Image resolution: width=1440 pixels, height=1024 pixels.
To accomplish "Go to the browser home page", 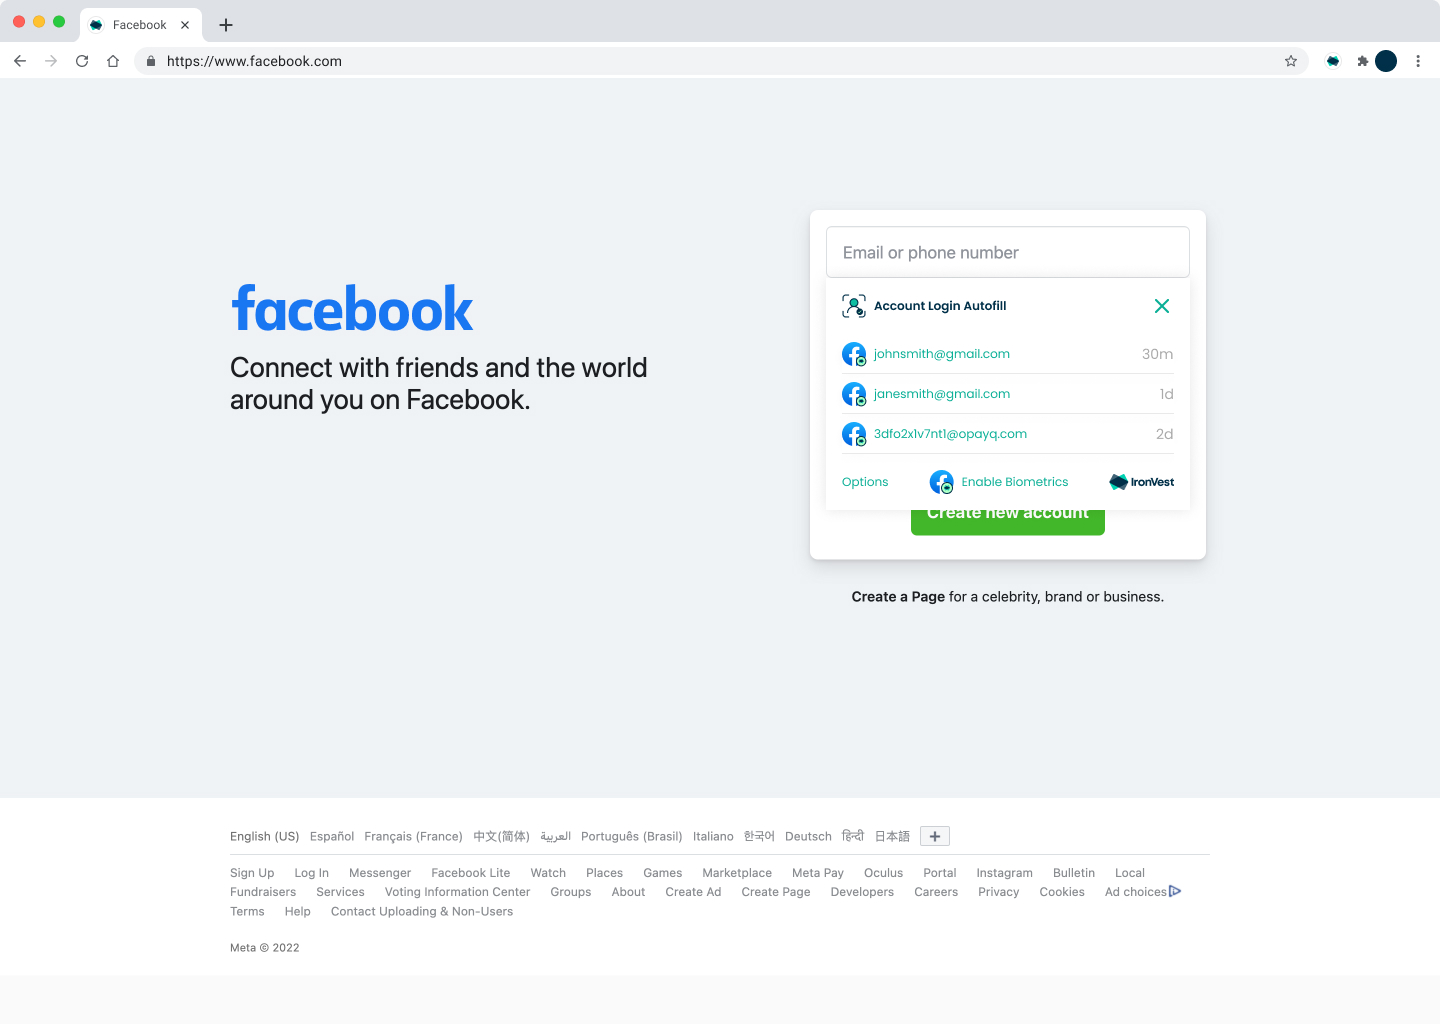I will pos(113,61).
